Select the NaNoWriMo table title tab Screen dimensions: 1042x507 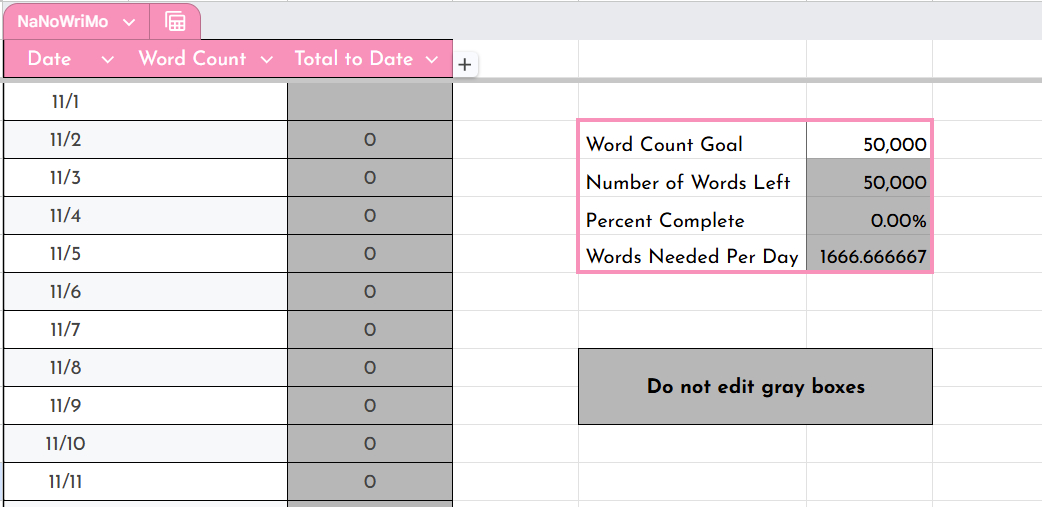coord(62,22)
